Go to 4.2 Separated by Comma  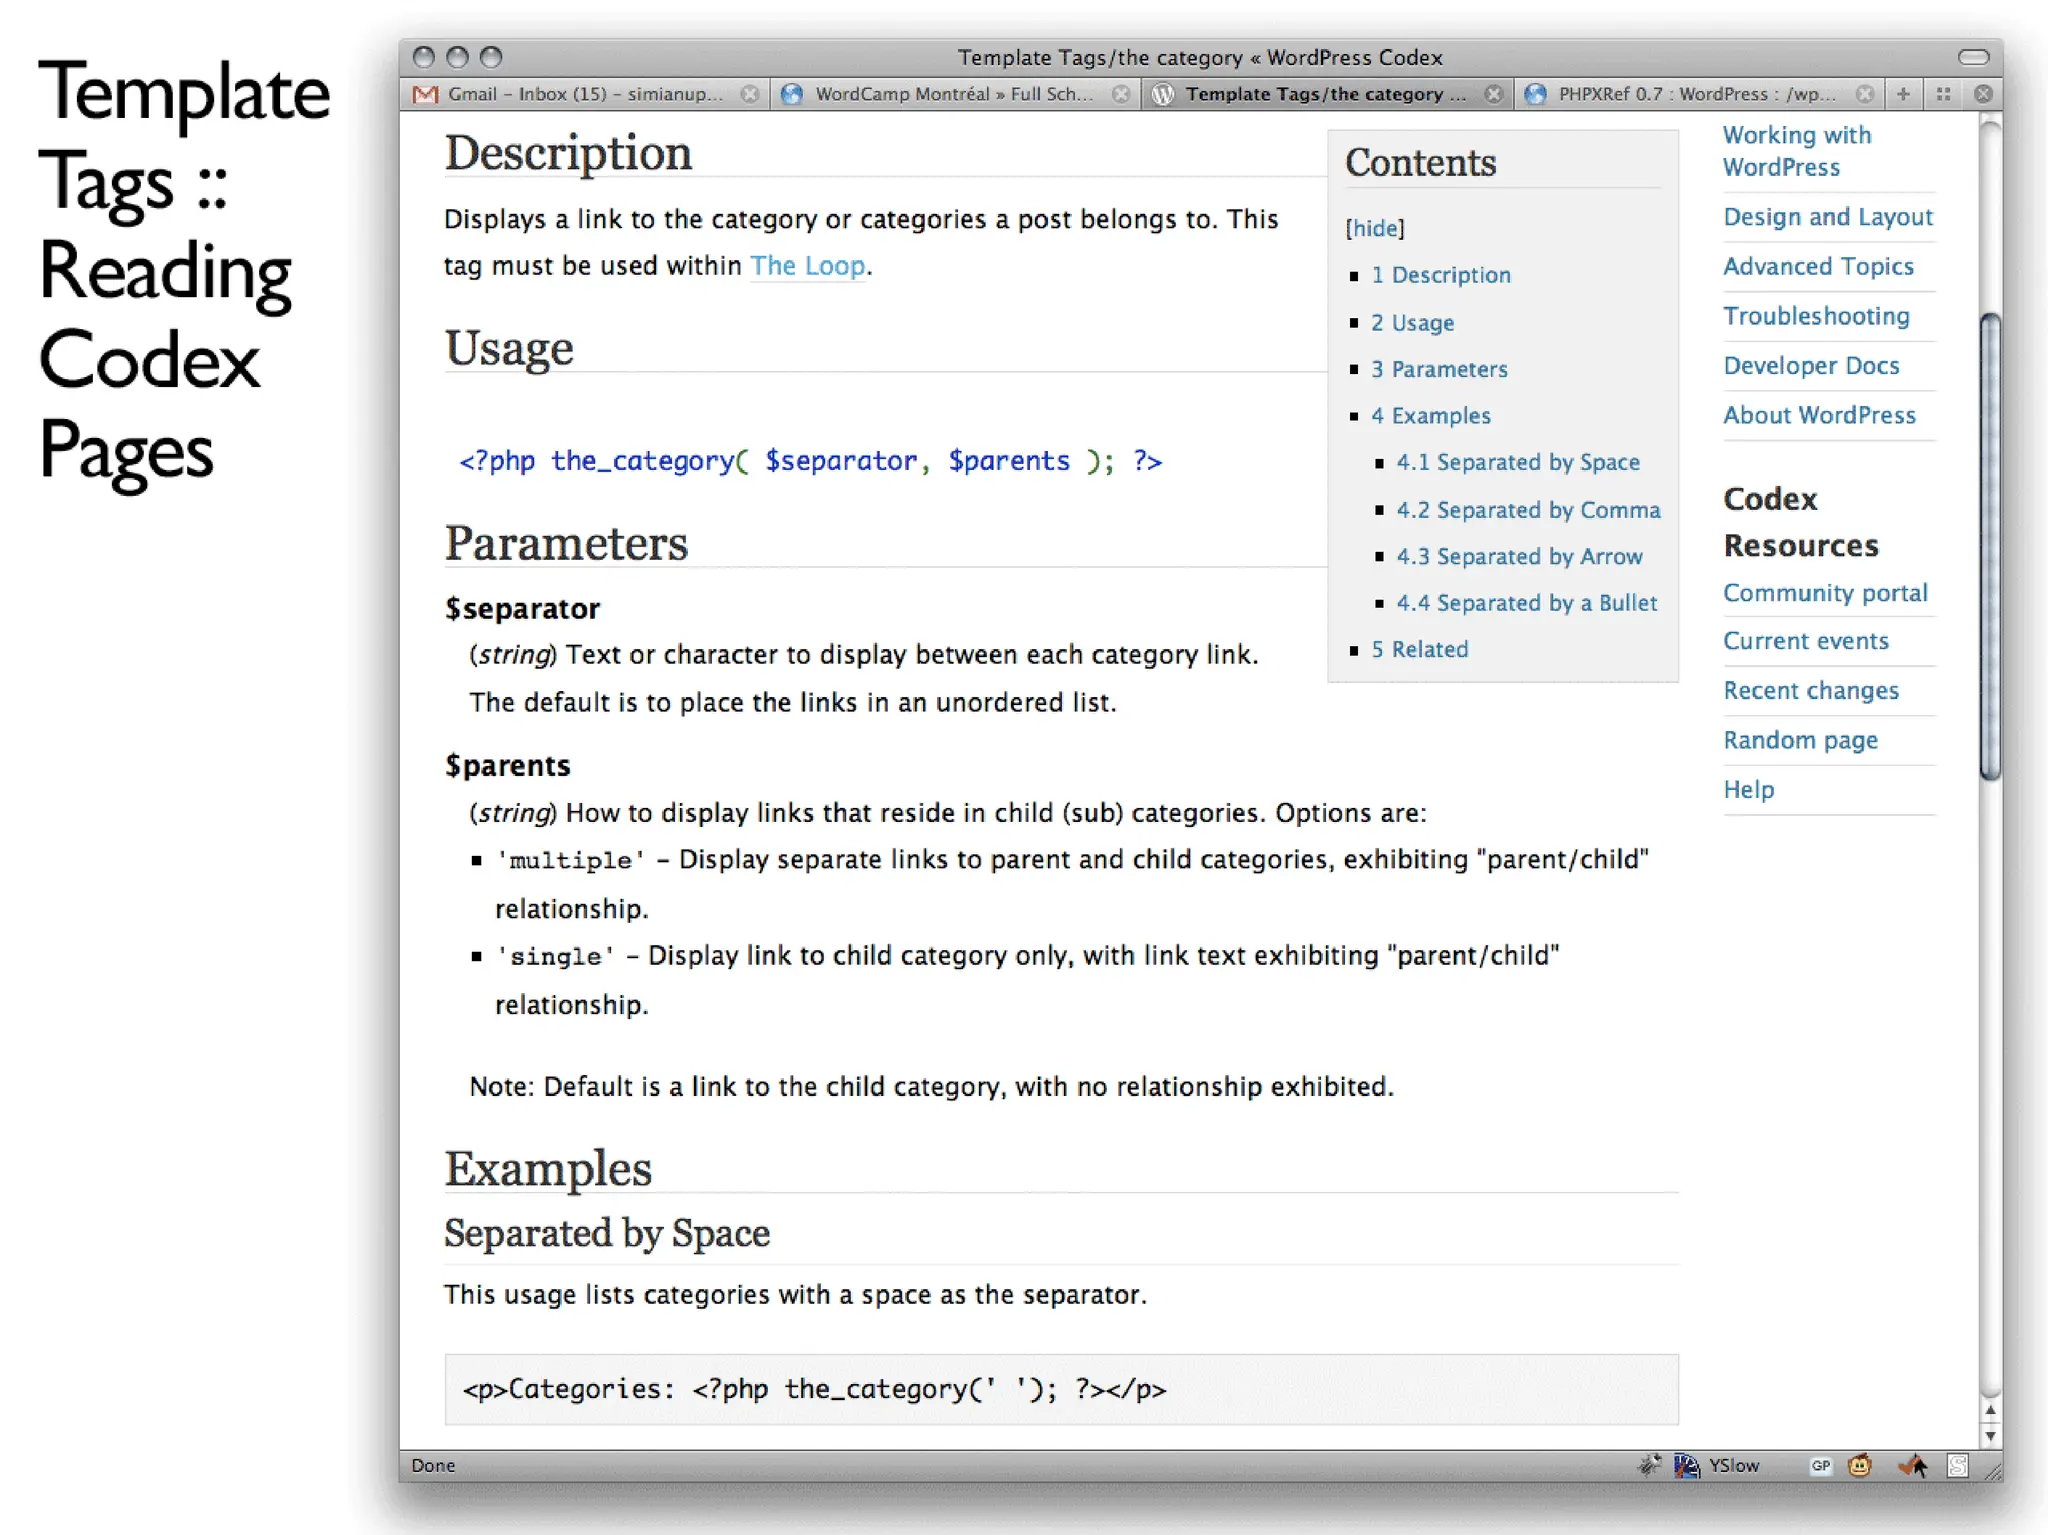(x=1528, y=510)
